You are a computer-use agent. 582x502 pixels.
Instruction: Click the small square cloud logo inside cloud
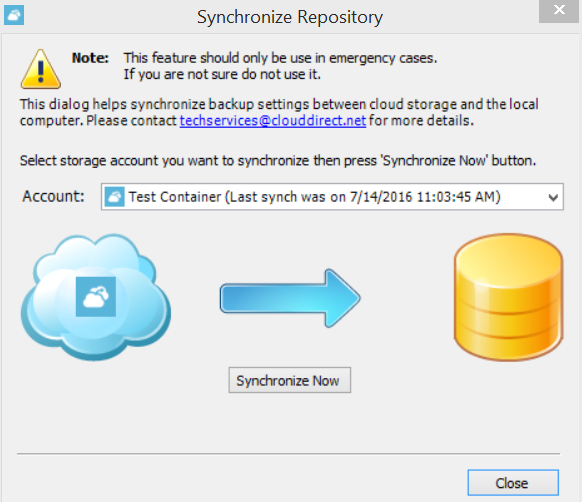[x=96, y=297]
